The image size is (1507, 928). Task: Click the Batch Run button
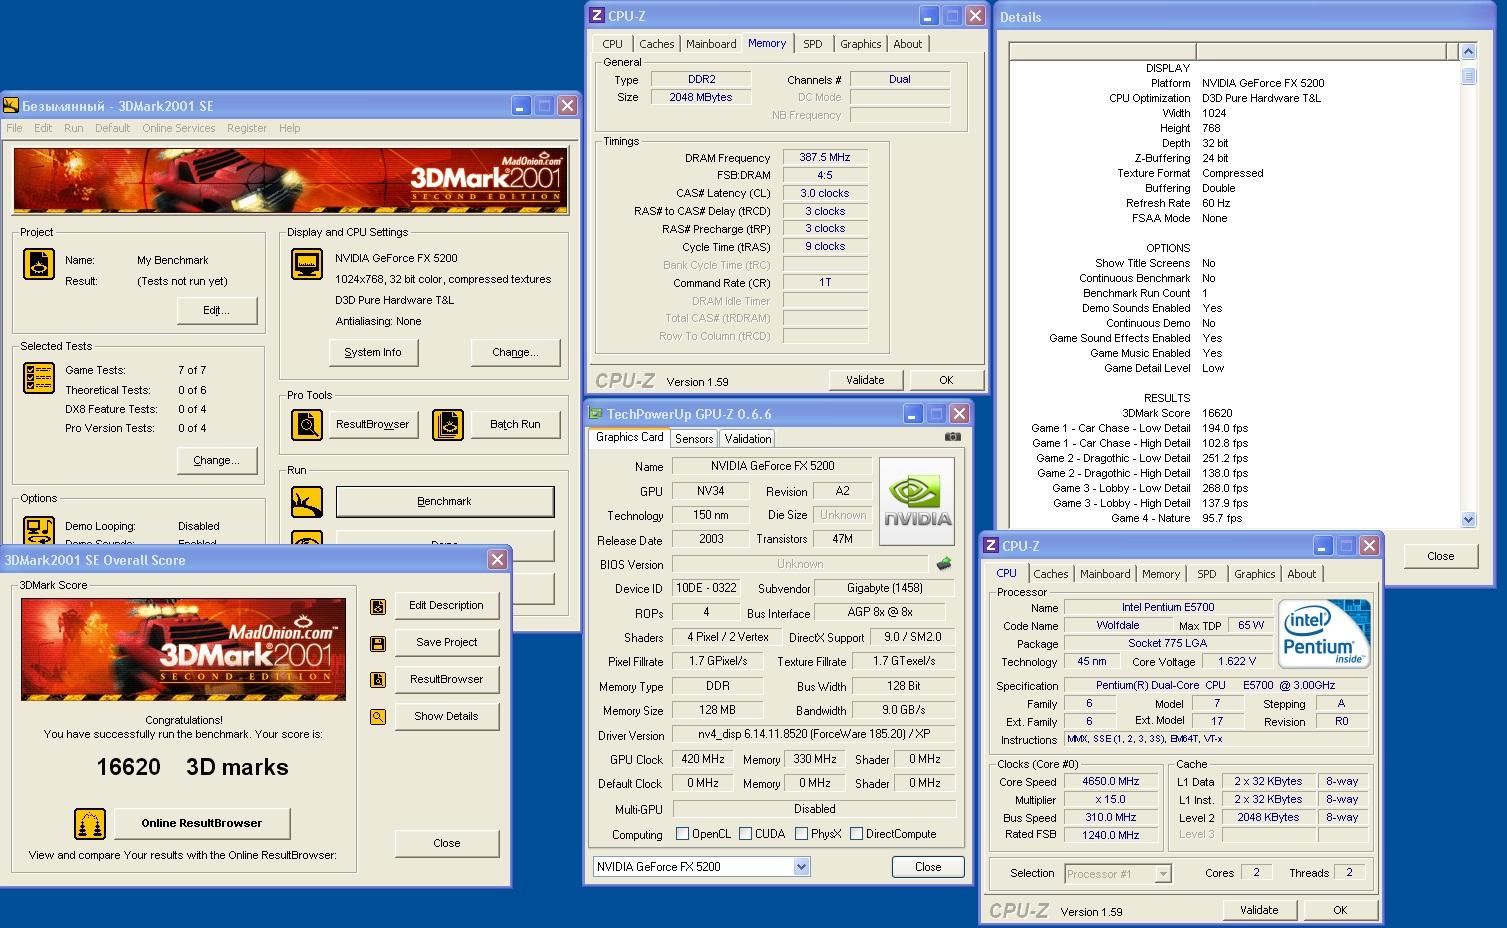pyautogui.click(x=515, y=425)
